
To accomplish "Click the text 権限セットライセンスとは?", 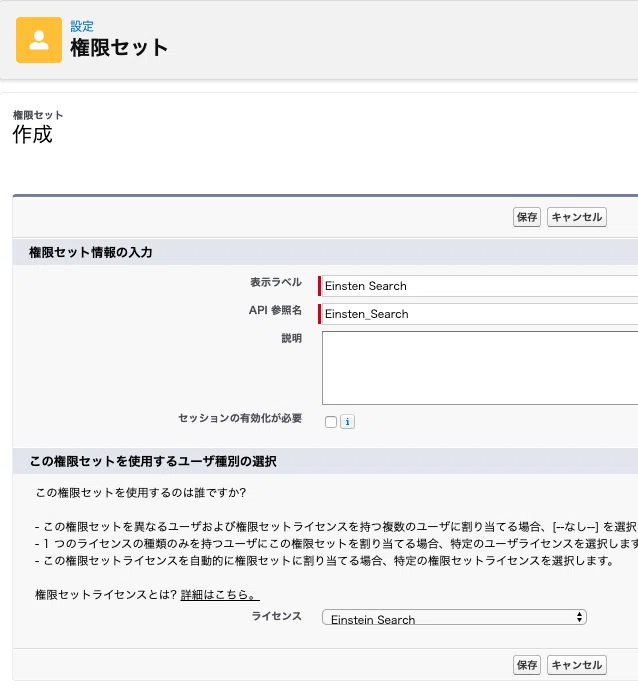I will pos(106,595).
